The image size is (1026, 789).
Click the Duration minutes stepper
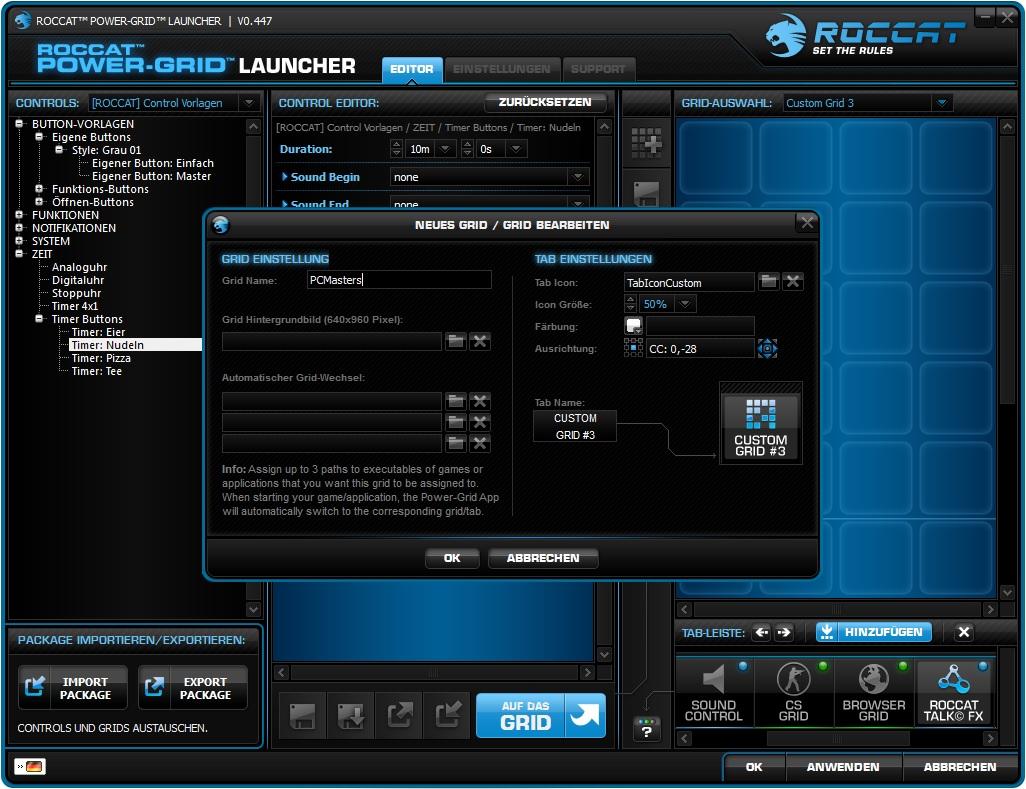tap(397, 149)
